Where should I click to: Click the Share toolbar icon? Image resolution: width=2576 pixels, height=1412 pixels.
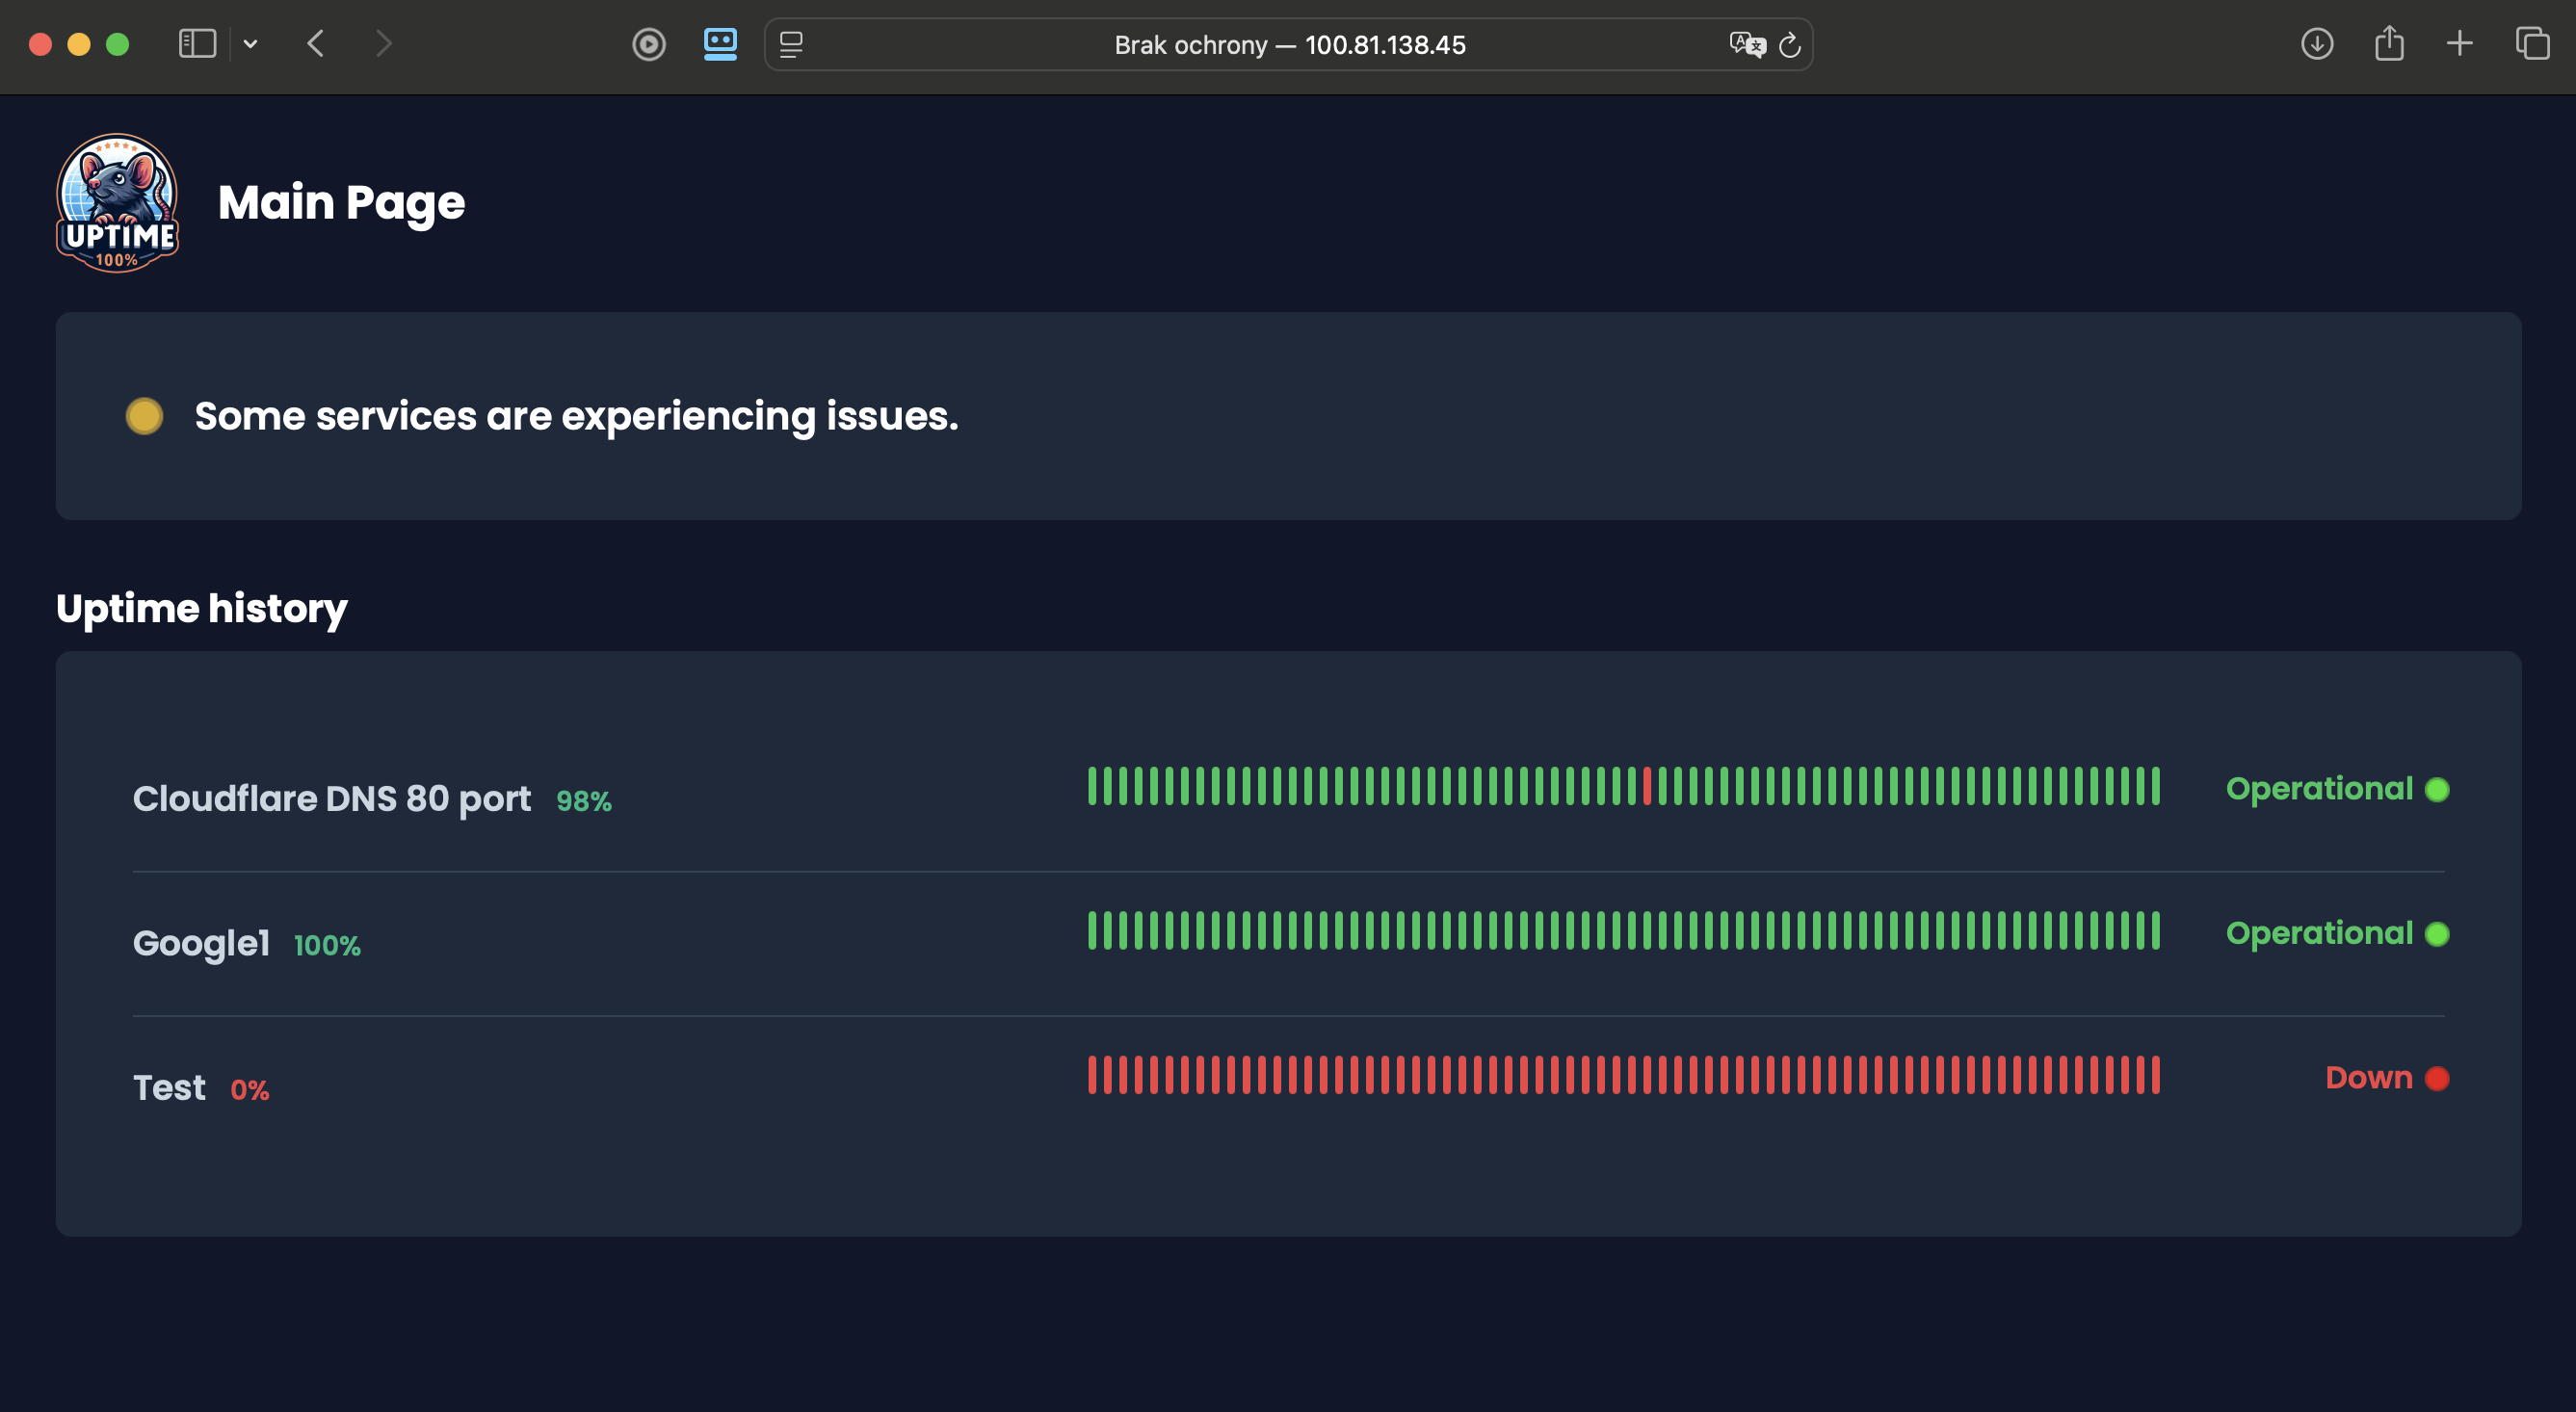pyautogui.click(x=2389, y=44)
